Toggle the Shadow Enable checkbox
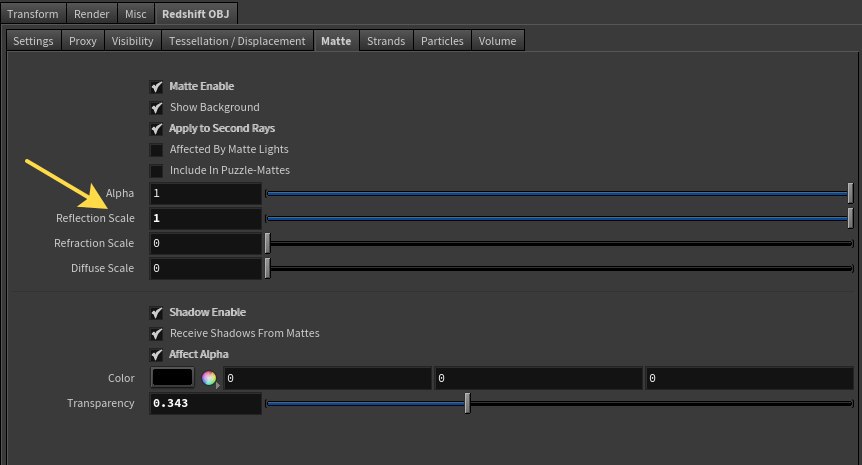 157,313
